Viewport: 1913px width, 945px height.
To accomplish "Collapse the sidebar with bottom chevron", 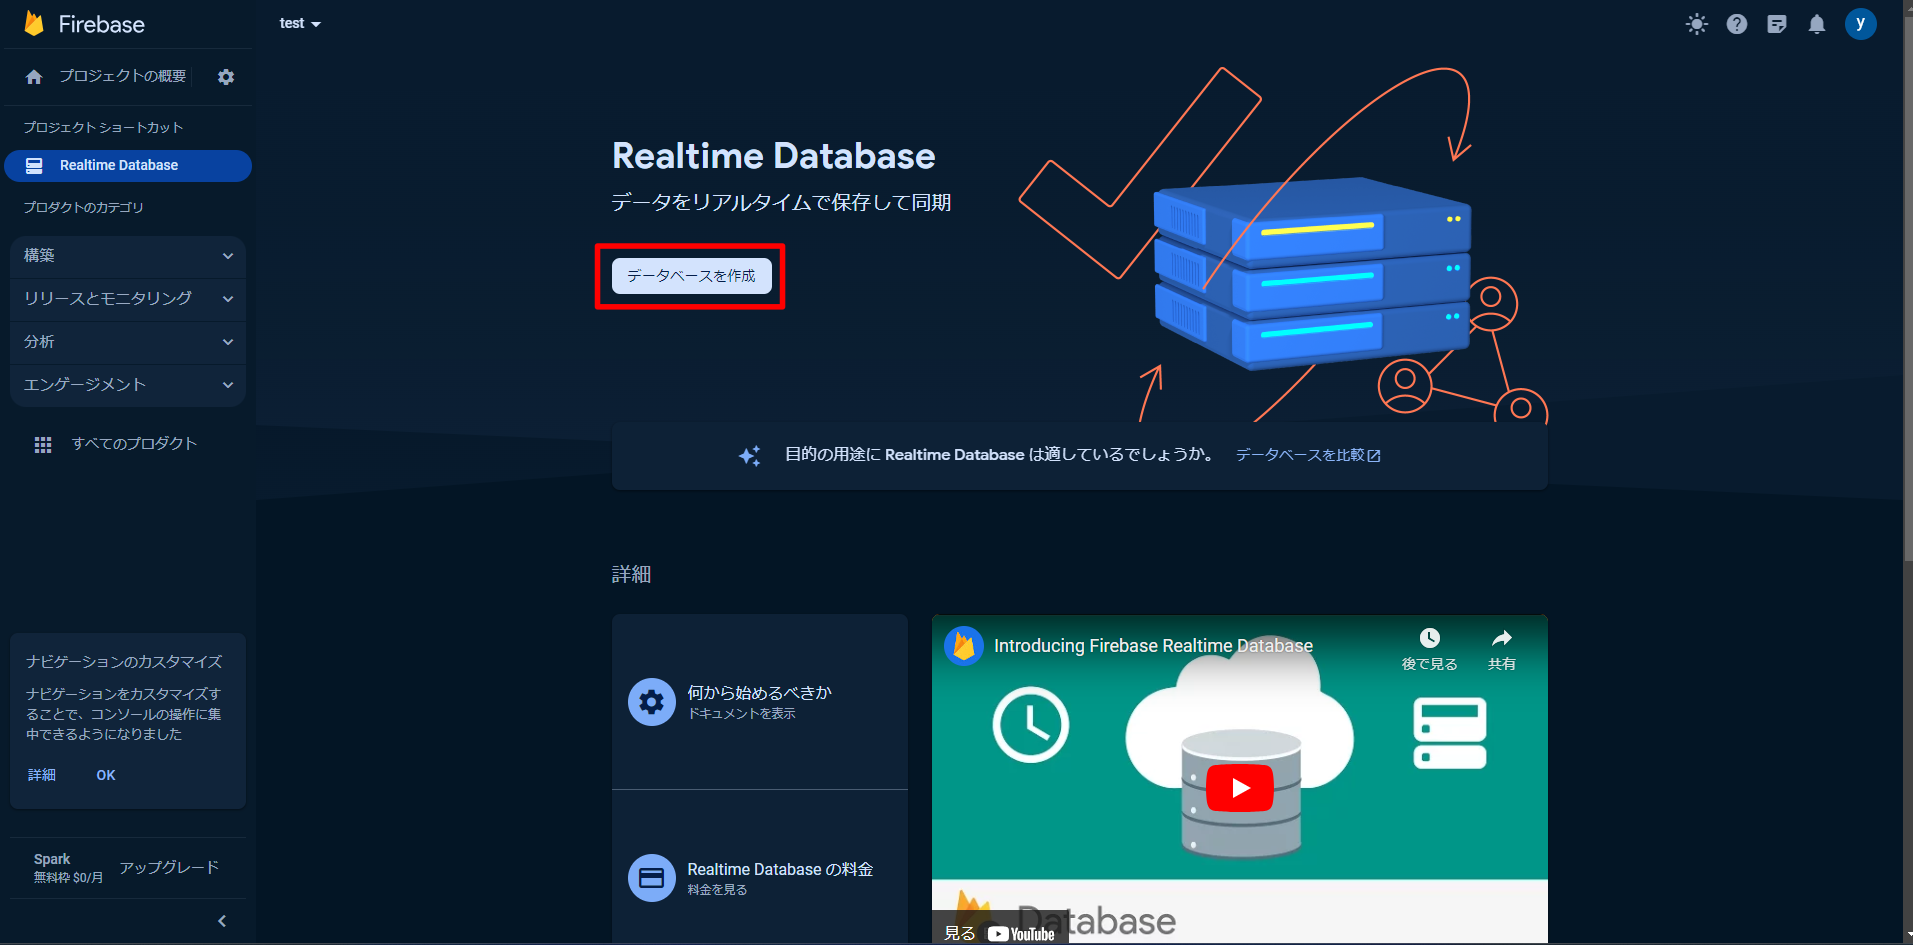I will [221, 920].
